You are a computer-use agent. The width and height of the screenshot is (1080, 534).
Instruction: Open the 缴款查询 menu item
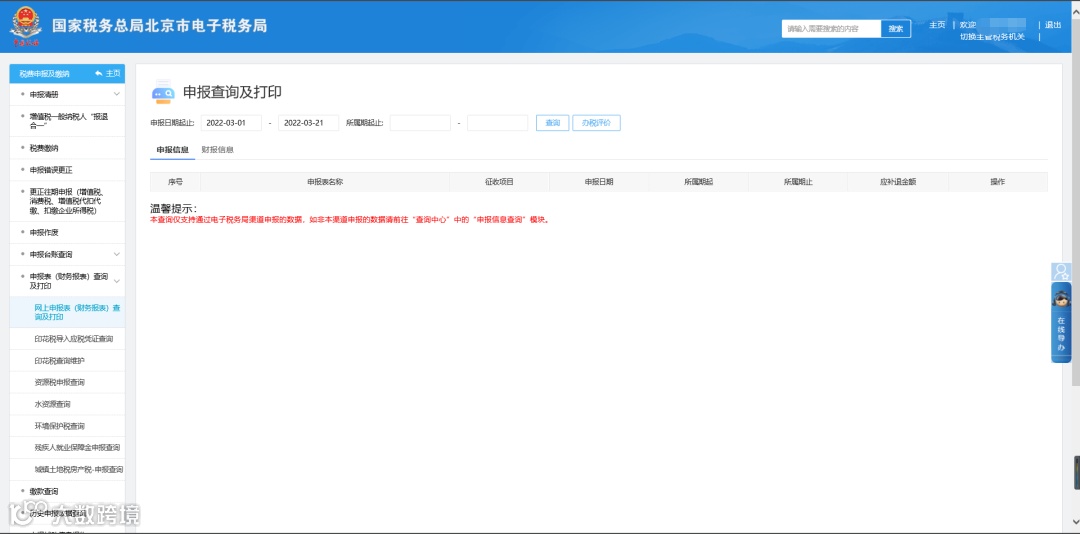68,492
